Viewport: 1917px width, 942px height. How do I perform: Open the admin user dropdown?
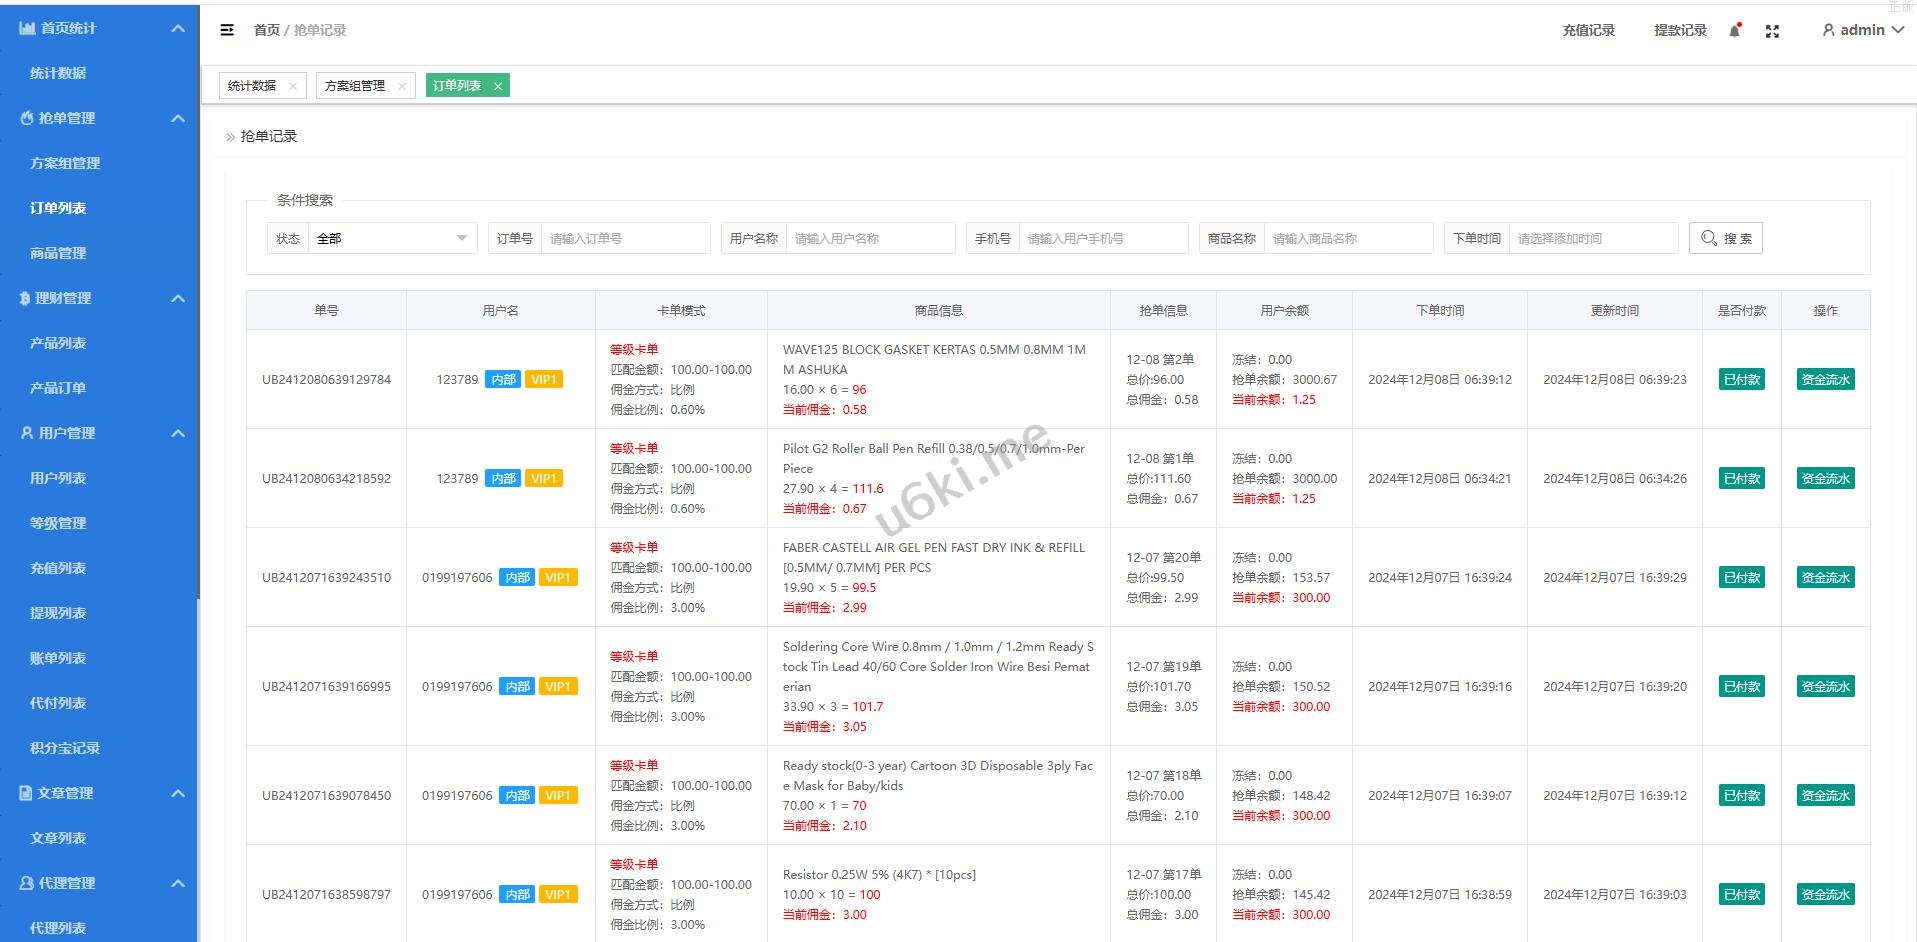click(x=1862, y=30)
